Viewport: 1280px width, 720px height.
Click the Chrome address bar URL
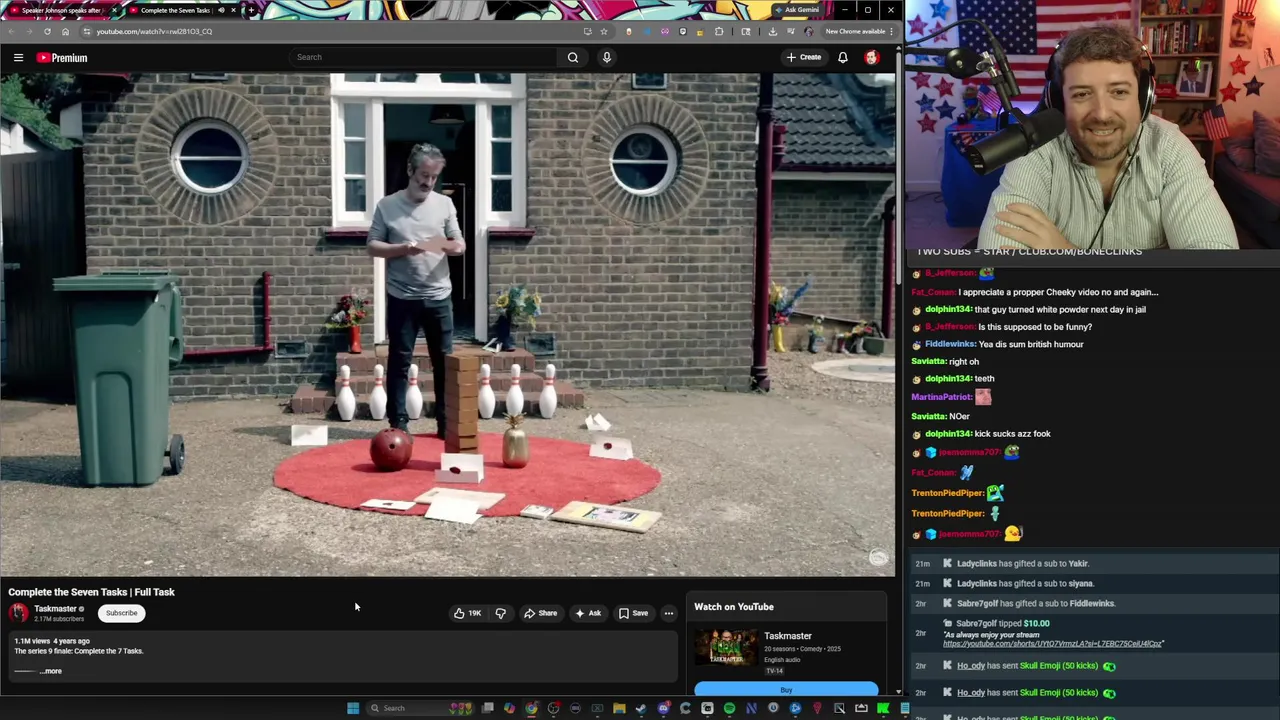154,31
